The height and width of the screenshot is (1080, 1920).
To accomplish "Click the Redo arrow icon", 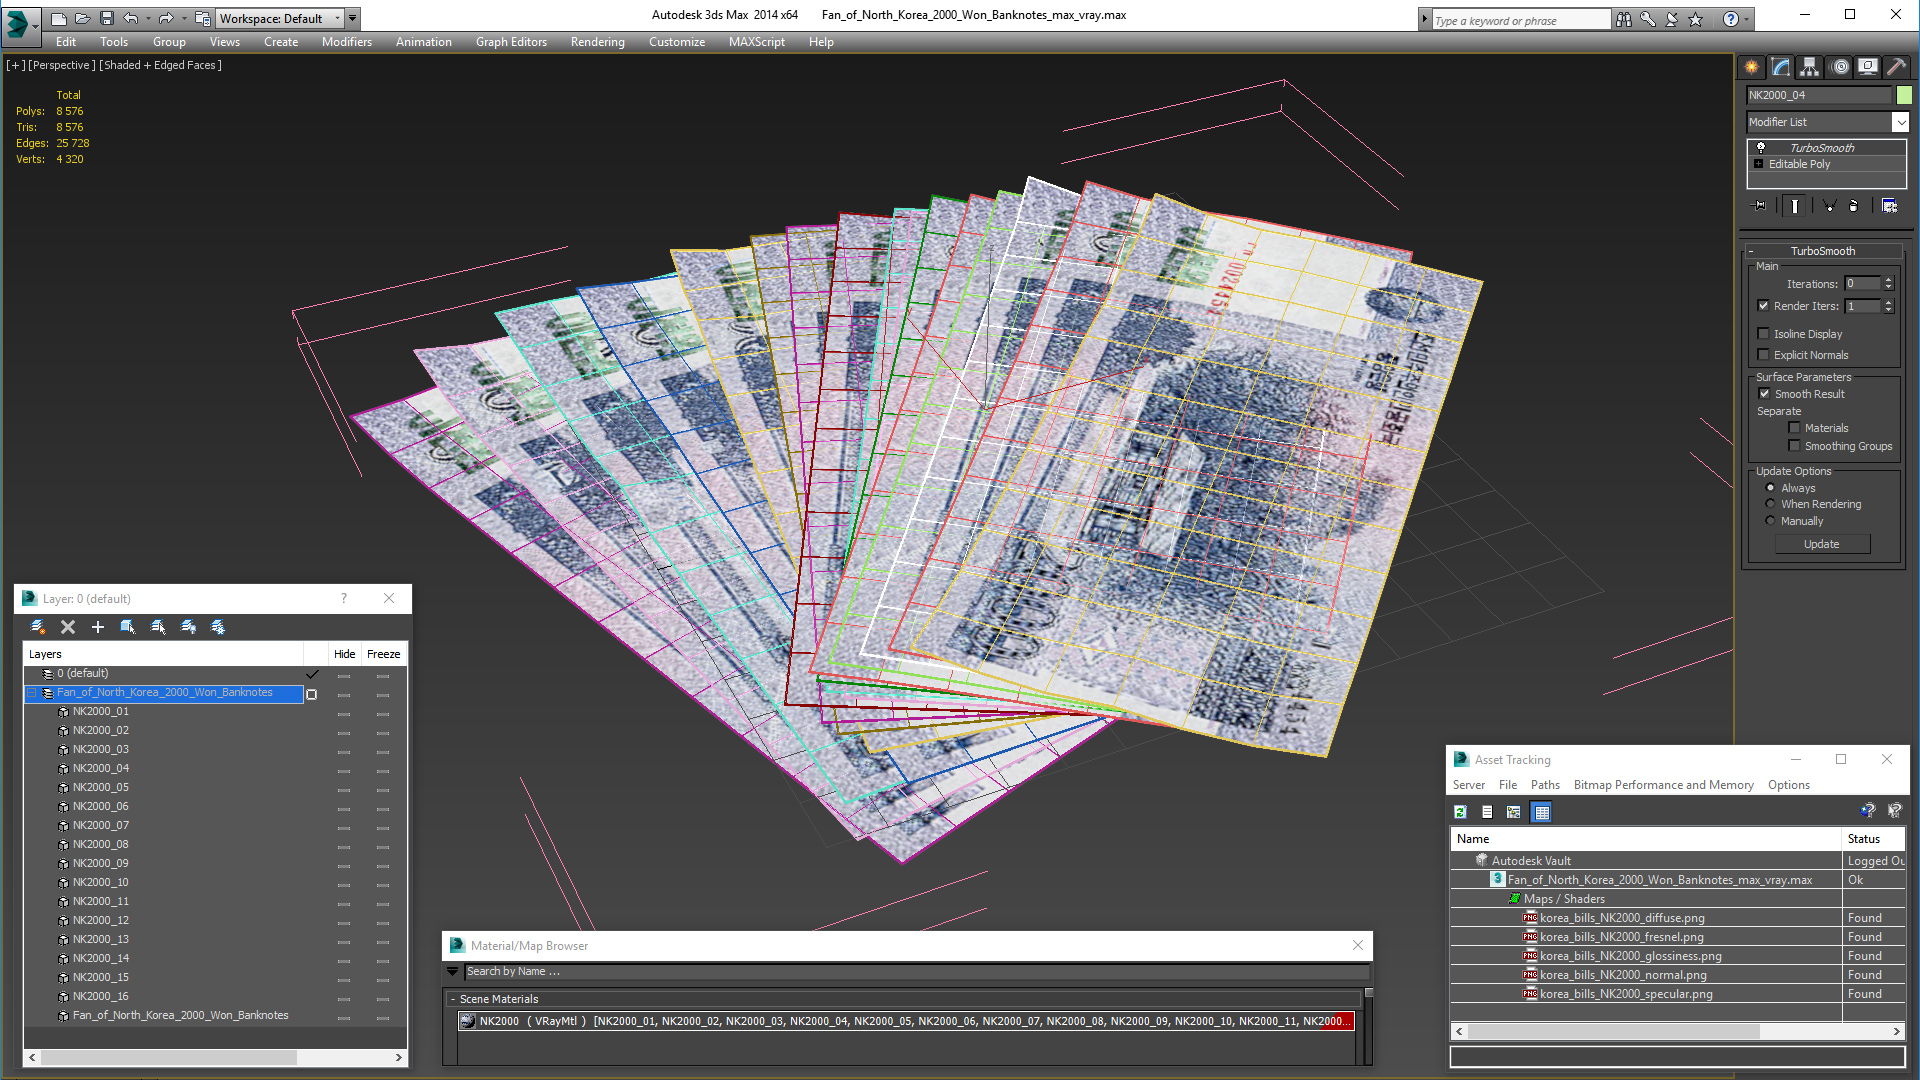I will pyautogui.click(x=166, y=18).
